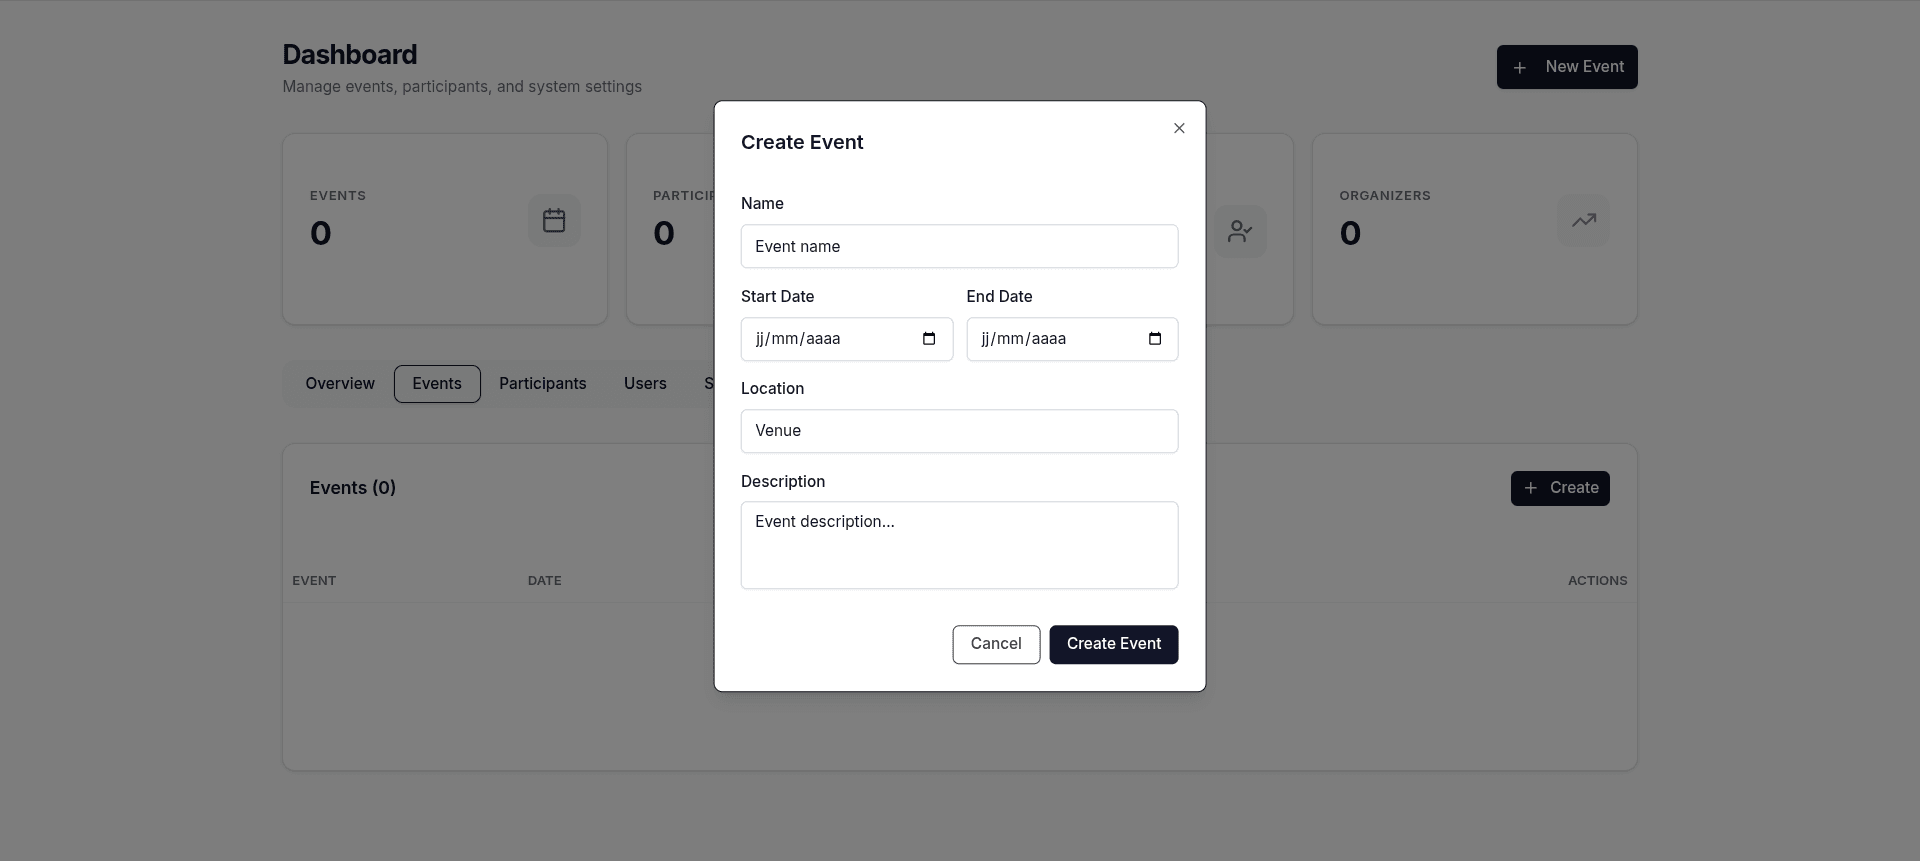
Task: Click the ACTIONS column header
Action: point(1598,581)
